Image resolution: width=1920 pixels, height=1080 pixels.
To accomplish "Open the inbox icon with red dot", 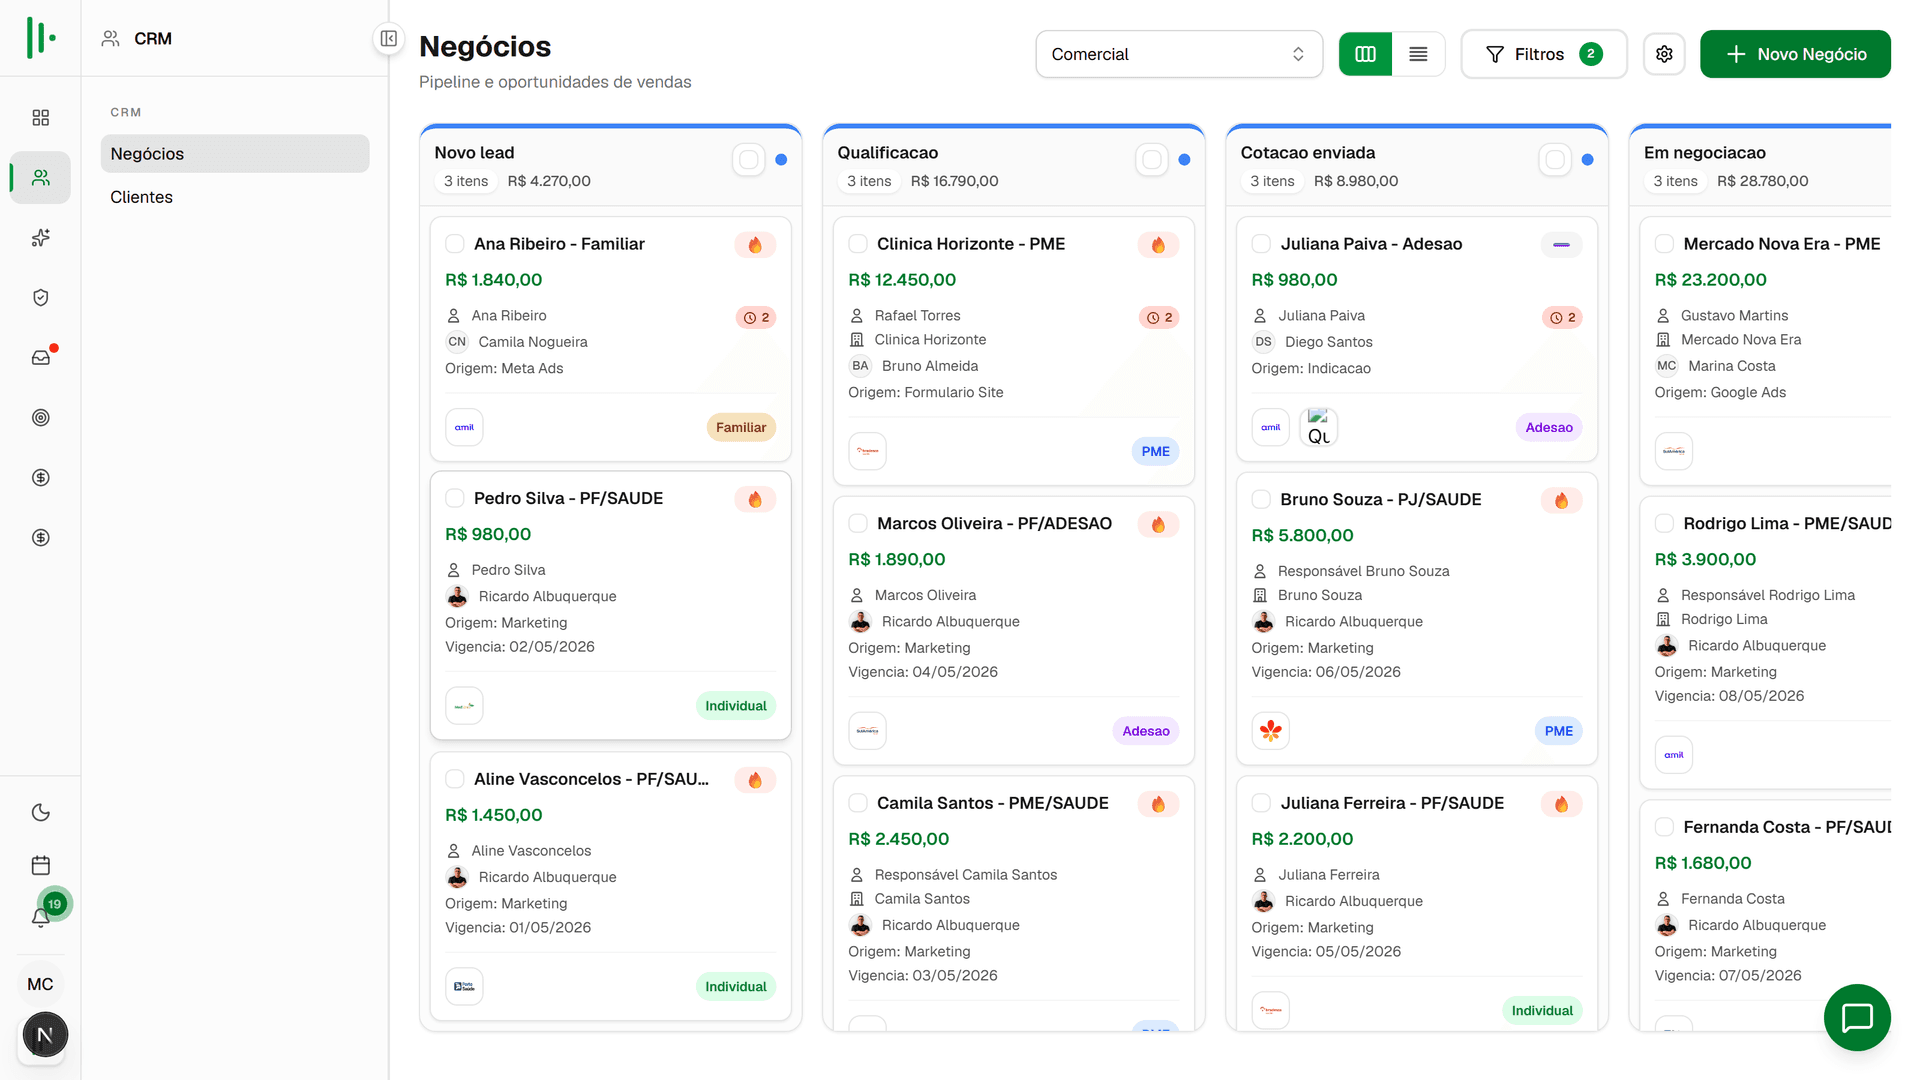I will pyautogui.click(x=40, y=358).
